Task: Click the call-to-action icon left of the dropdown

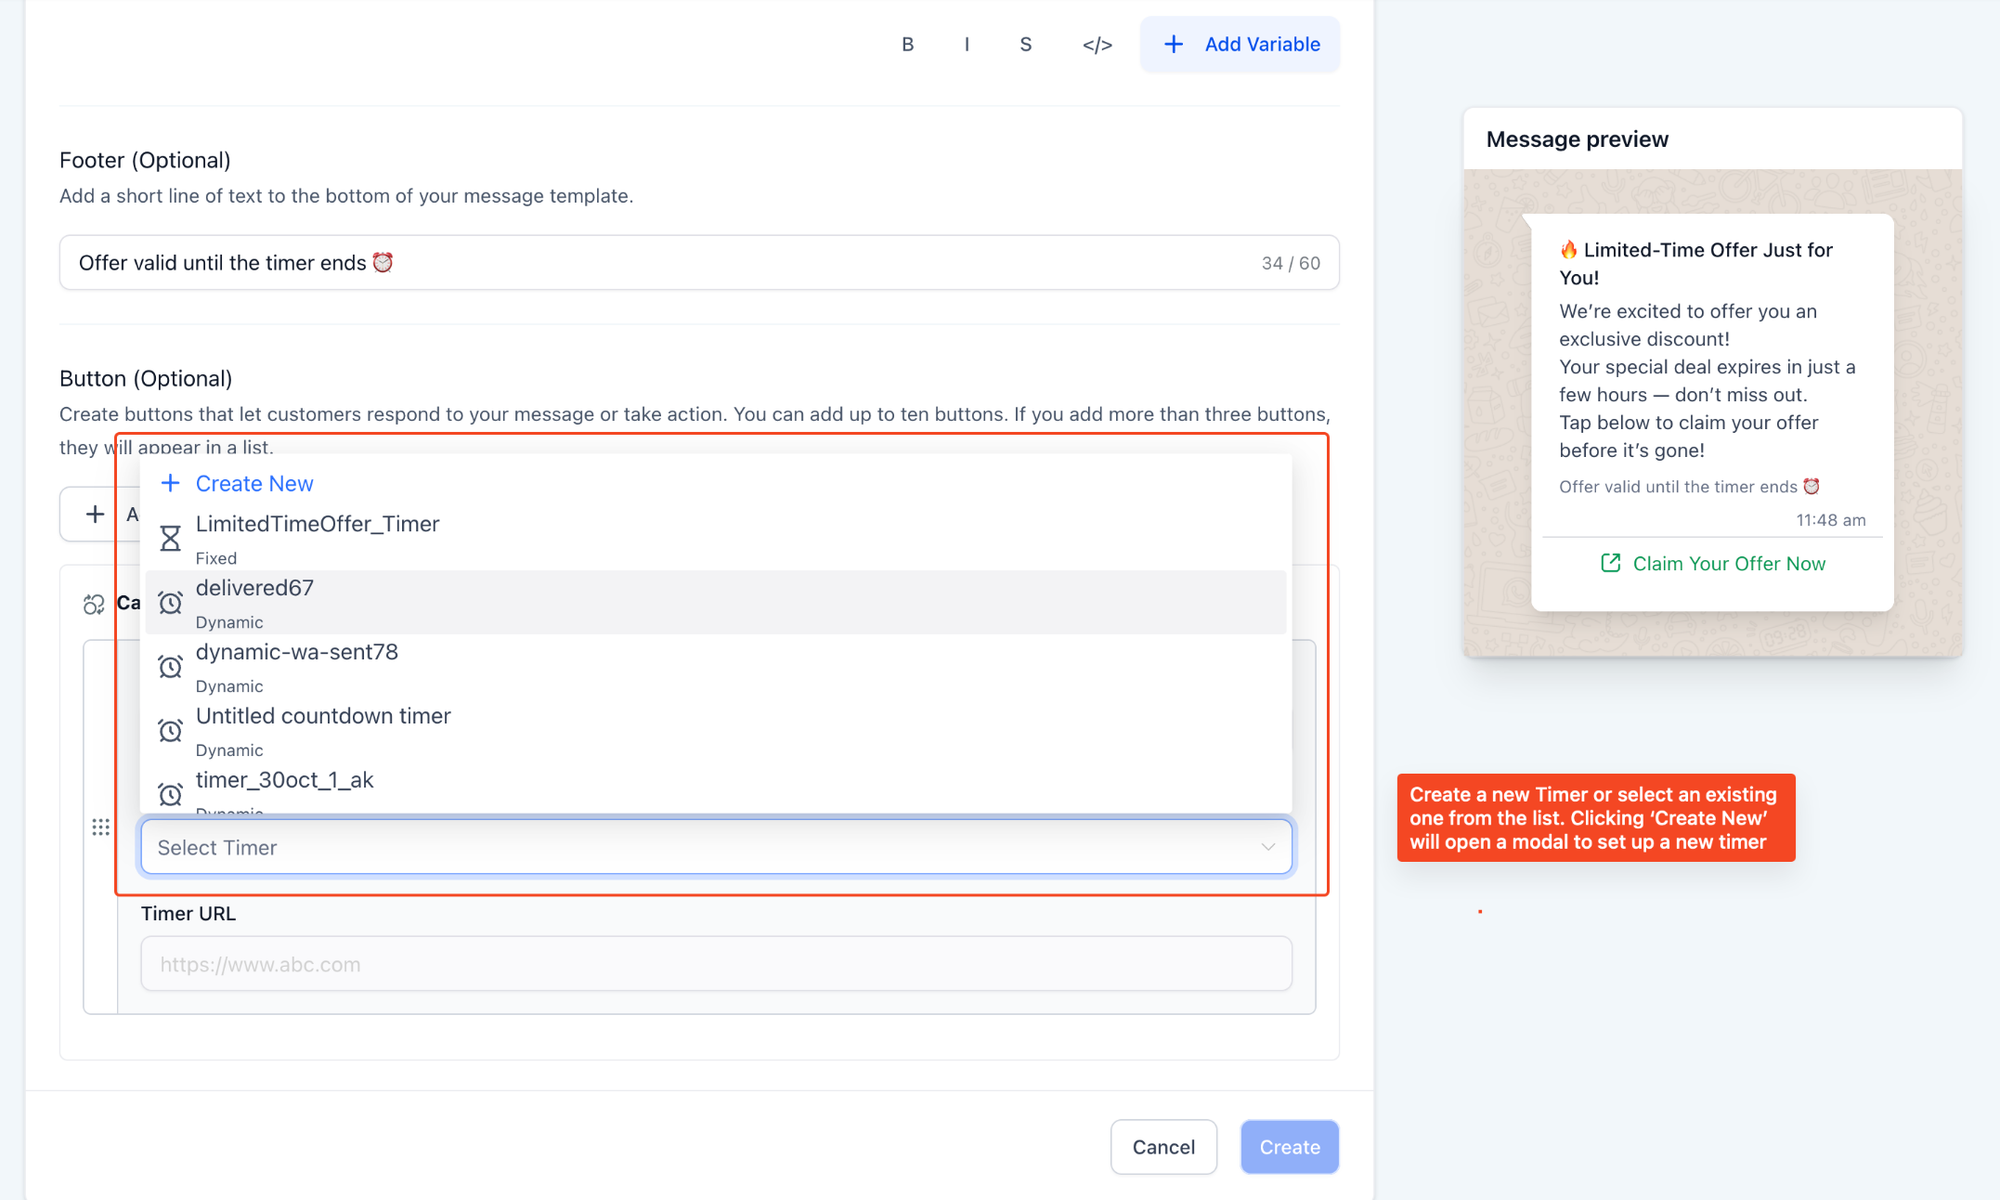Action: tap(94, 604)
